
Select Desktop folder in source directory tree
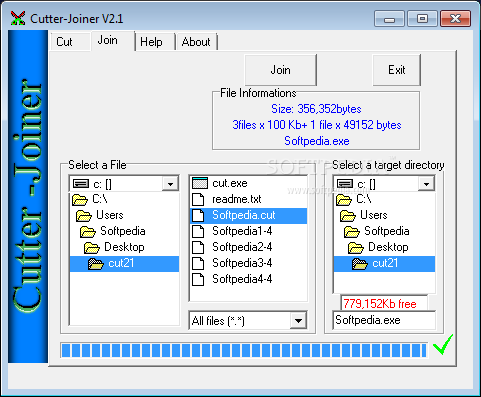coord(124,247)
